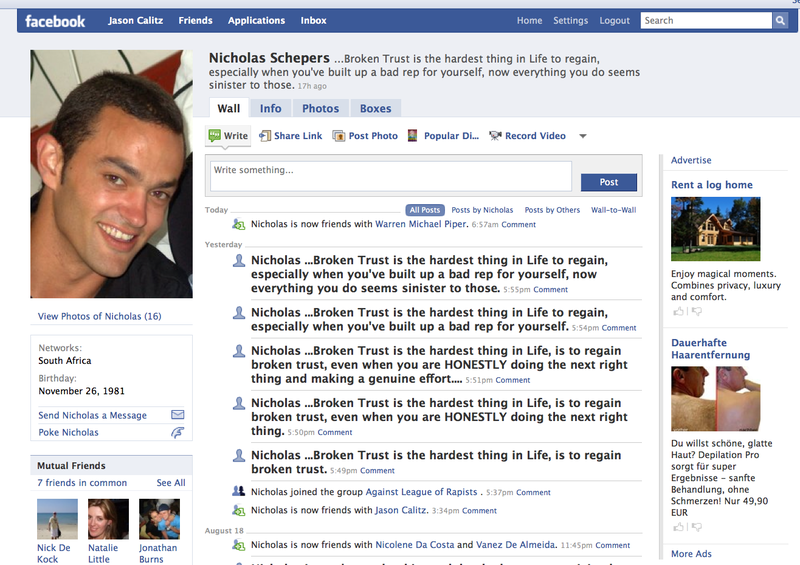This screenshot has height=565, width=800.
Task: Filter wall to Posts by Nicholas
Action: tap(482, 210)
